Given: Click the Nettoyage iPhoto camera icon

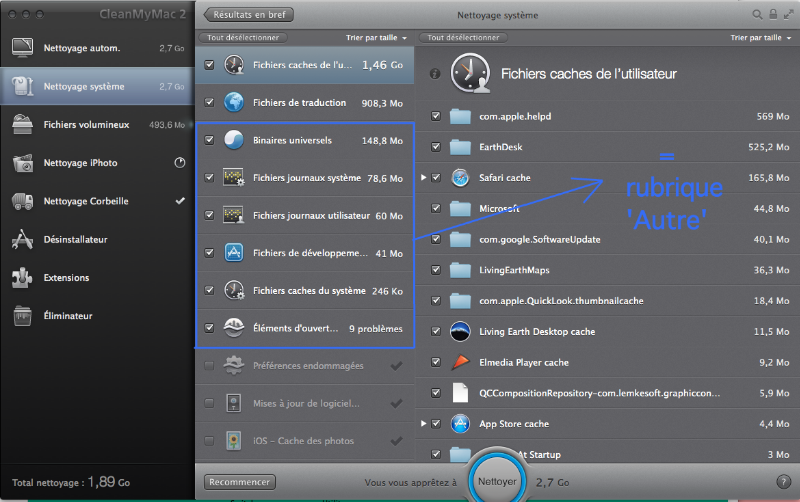Looking at the screenshot, I should (x=24, y=163).
